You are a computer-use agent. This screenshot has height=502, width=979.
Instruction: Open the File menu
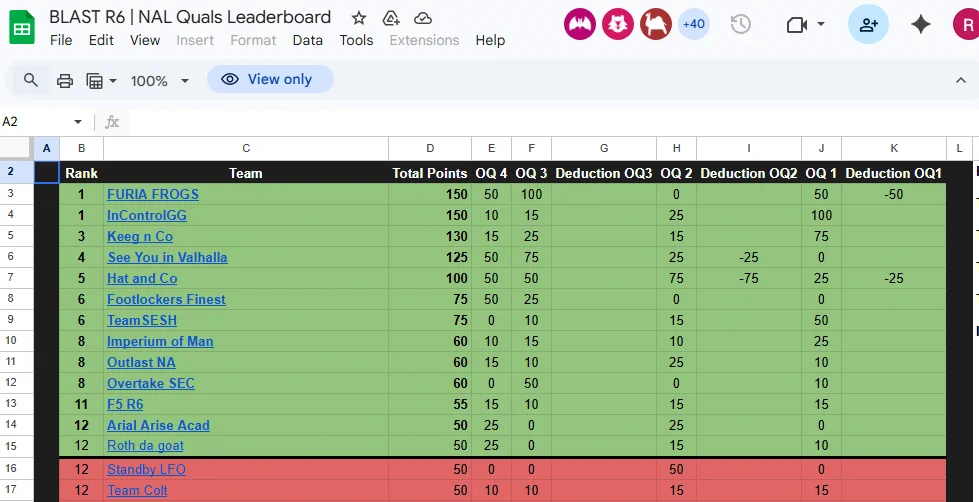(x=61, y=40)
